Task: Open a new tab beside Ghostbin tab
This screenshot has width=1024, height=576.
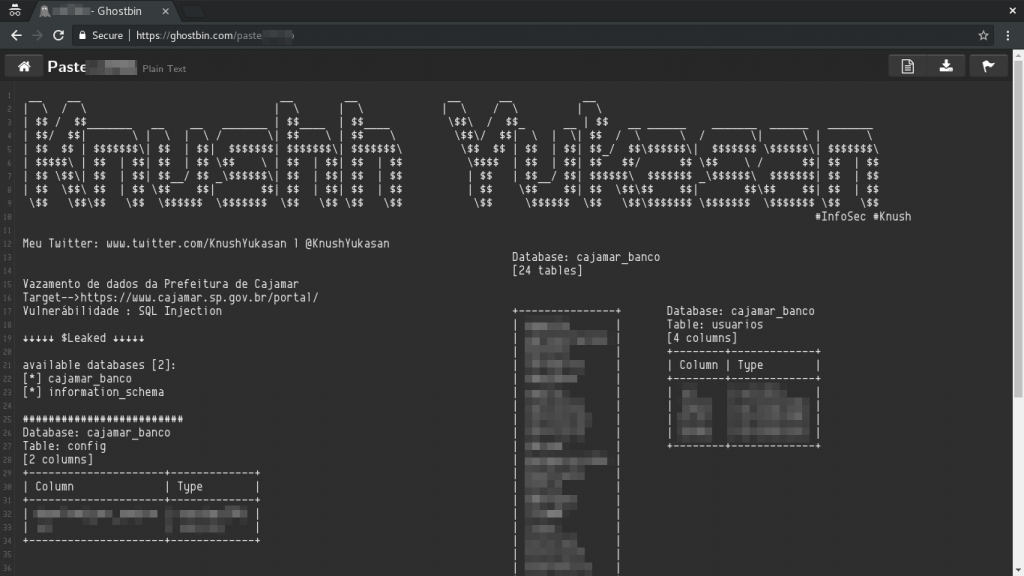Action: tap(193, 11)
